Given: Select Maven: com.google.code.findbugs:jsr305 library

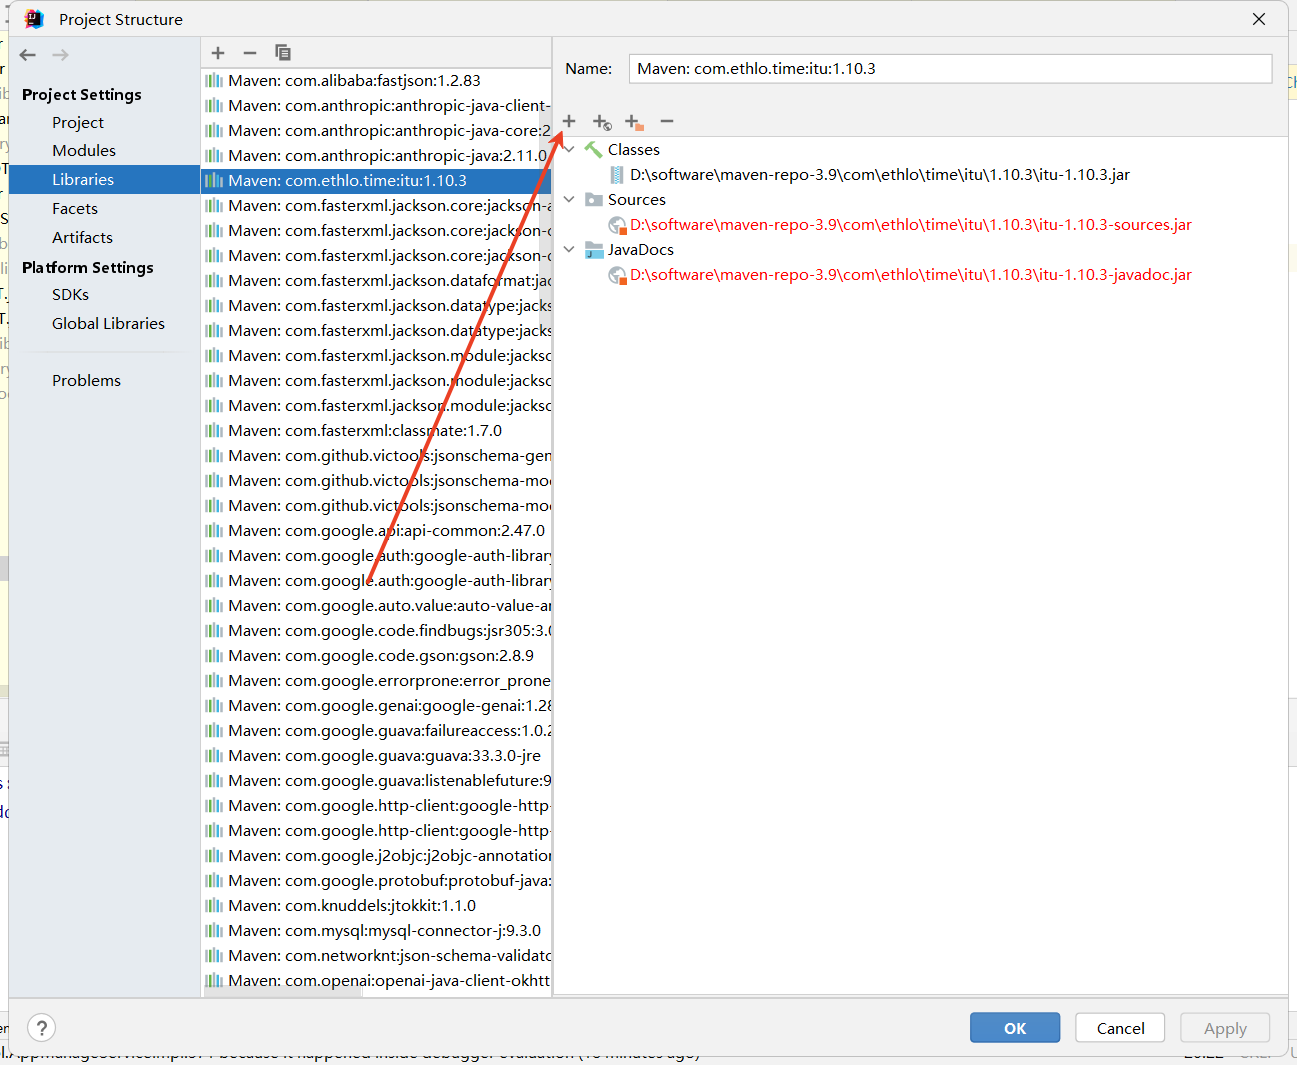Looking at the screenshot, I should click(376, 630).
